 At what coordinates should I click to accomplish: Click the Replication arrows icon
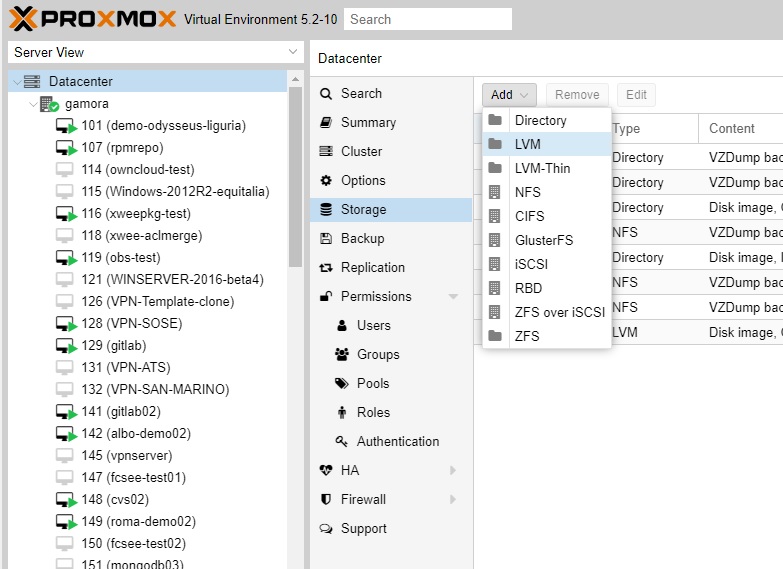(x=325, y=268)
